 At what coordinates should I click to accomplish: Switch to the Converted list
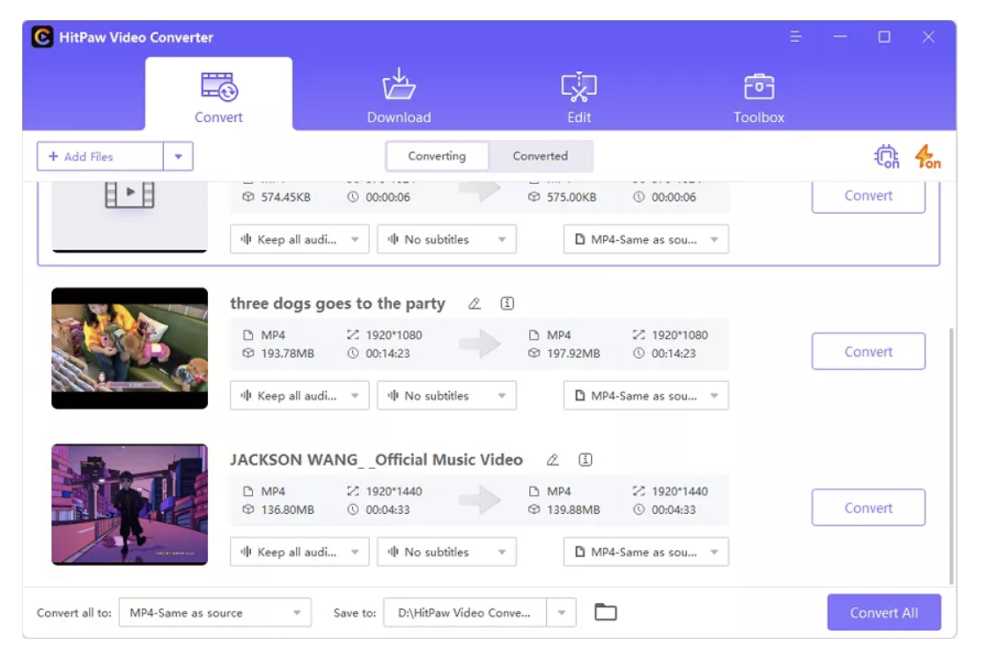tap(540, 156)
